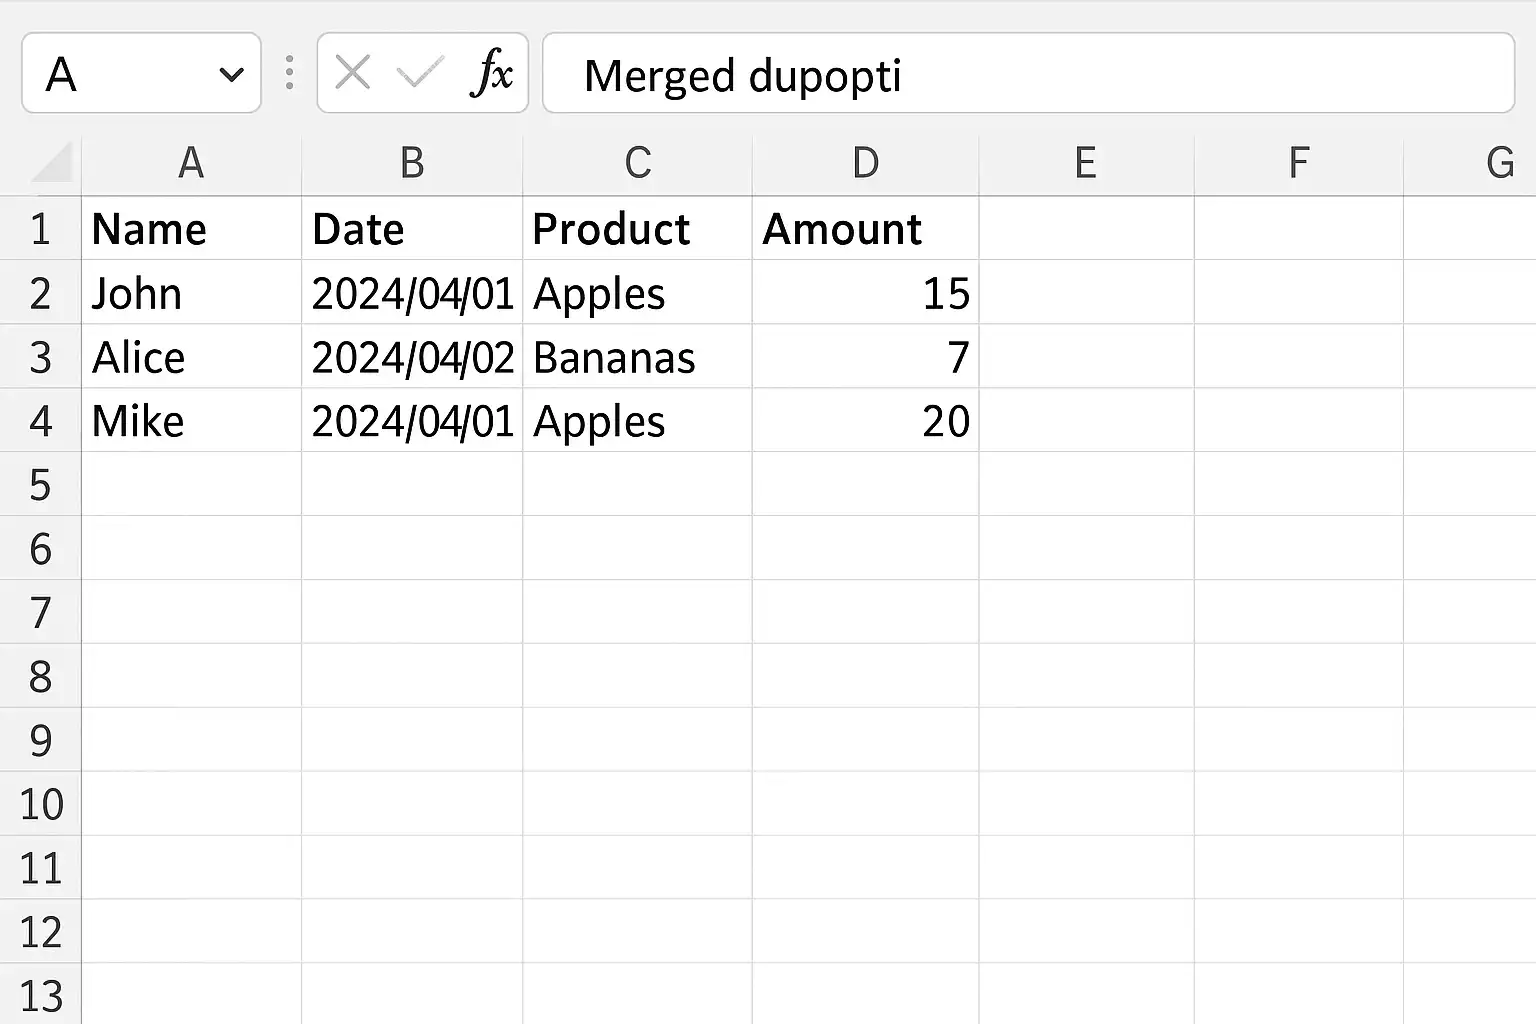Select column F header
The width and height of the screenshot is (1536, 1024).
pyautogui.click(x=1298, y=163)
